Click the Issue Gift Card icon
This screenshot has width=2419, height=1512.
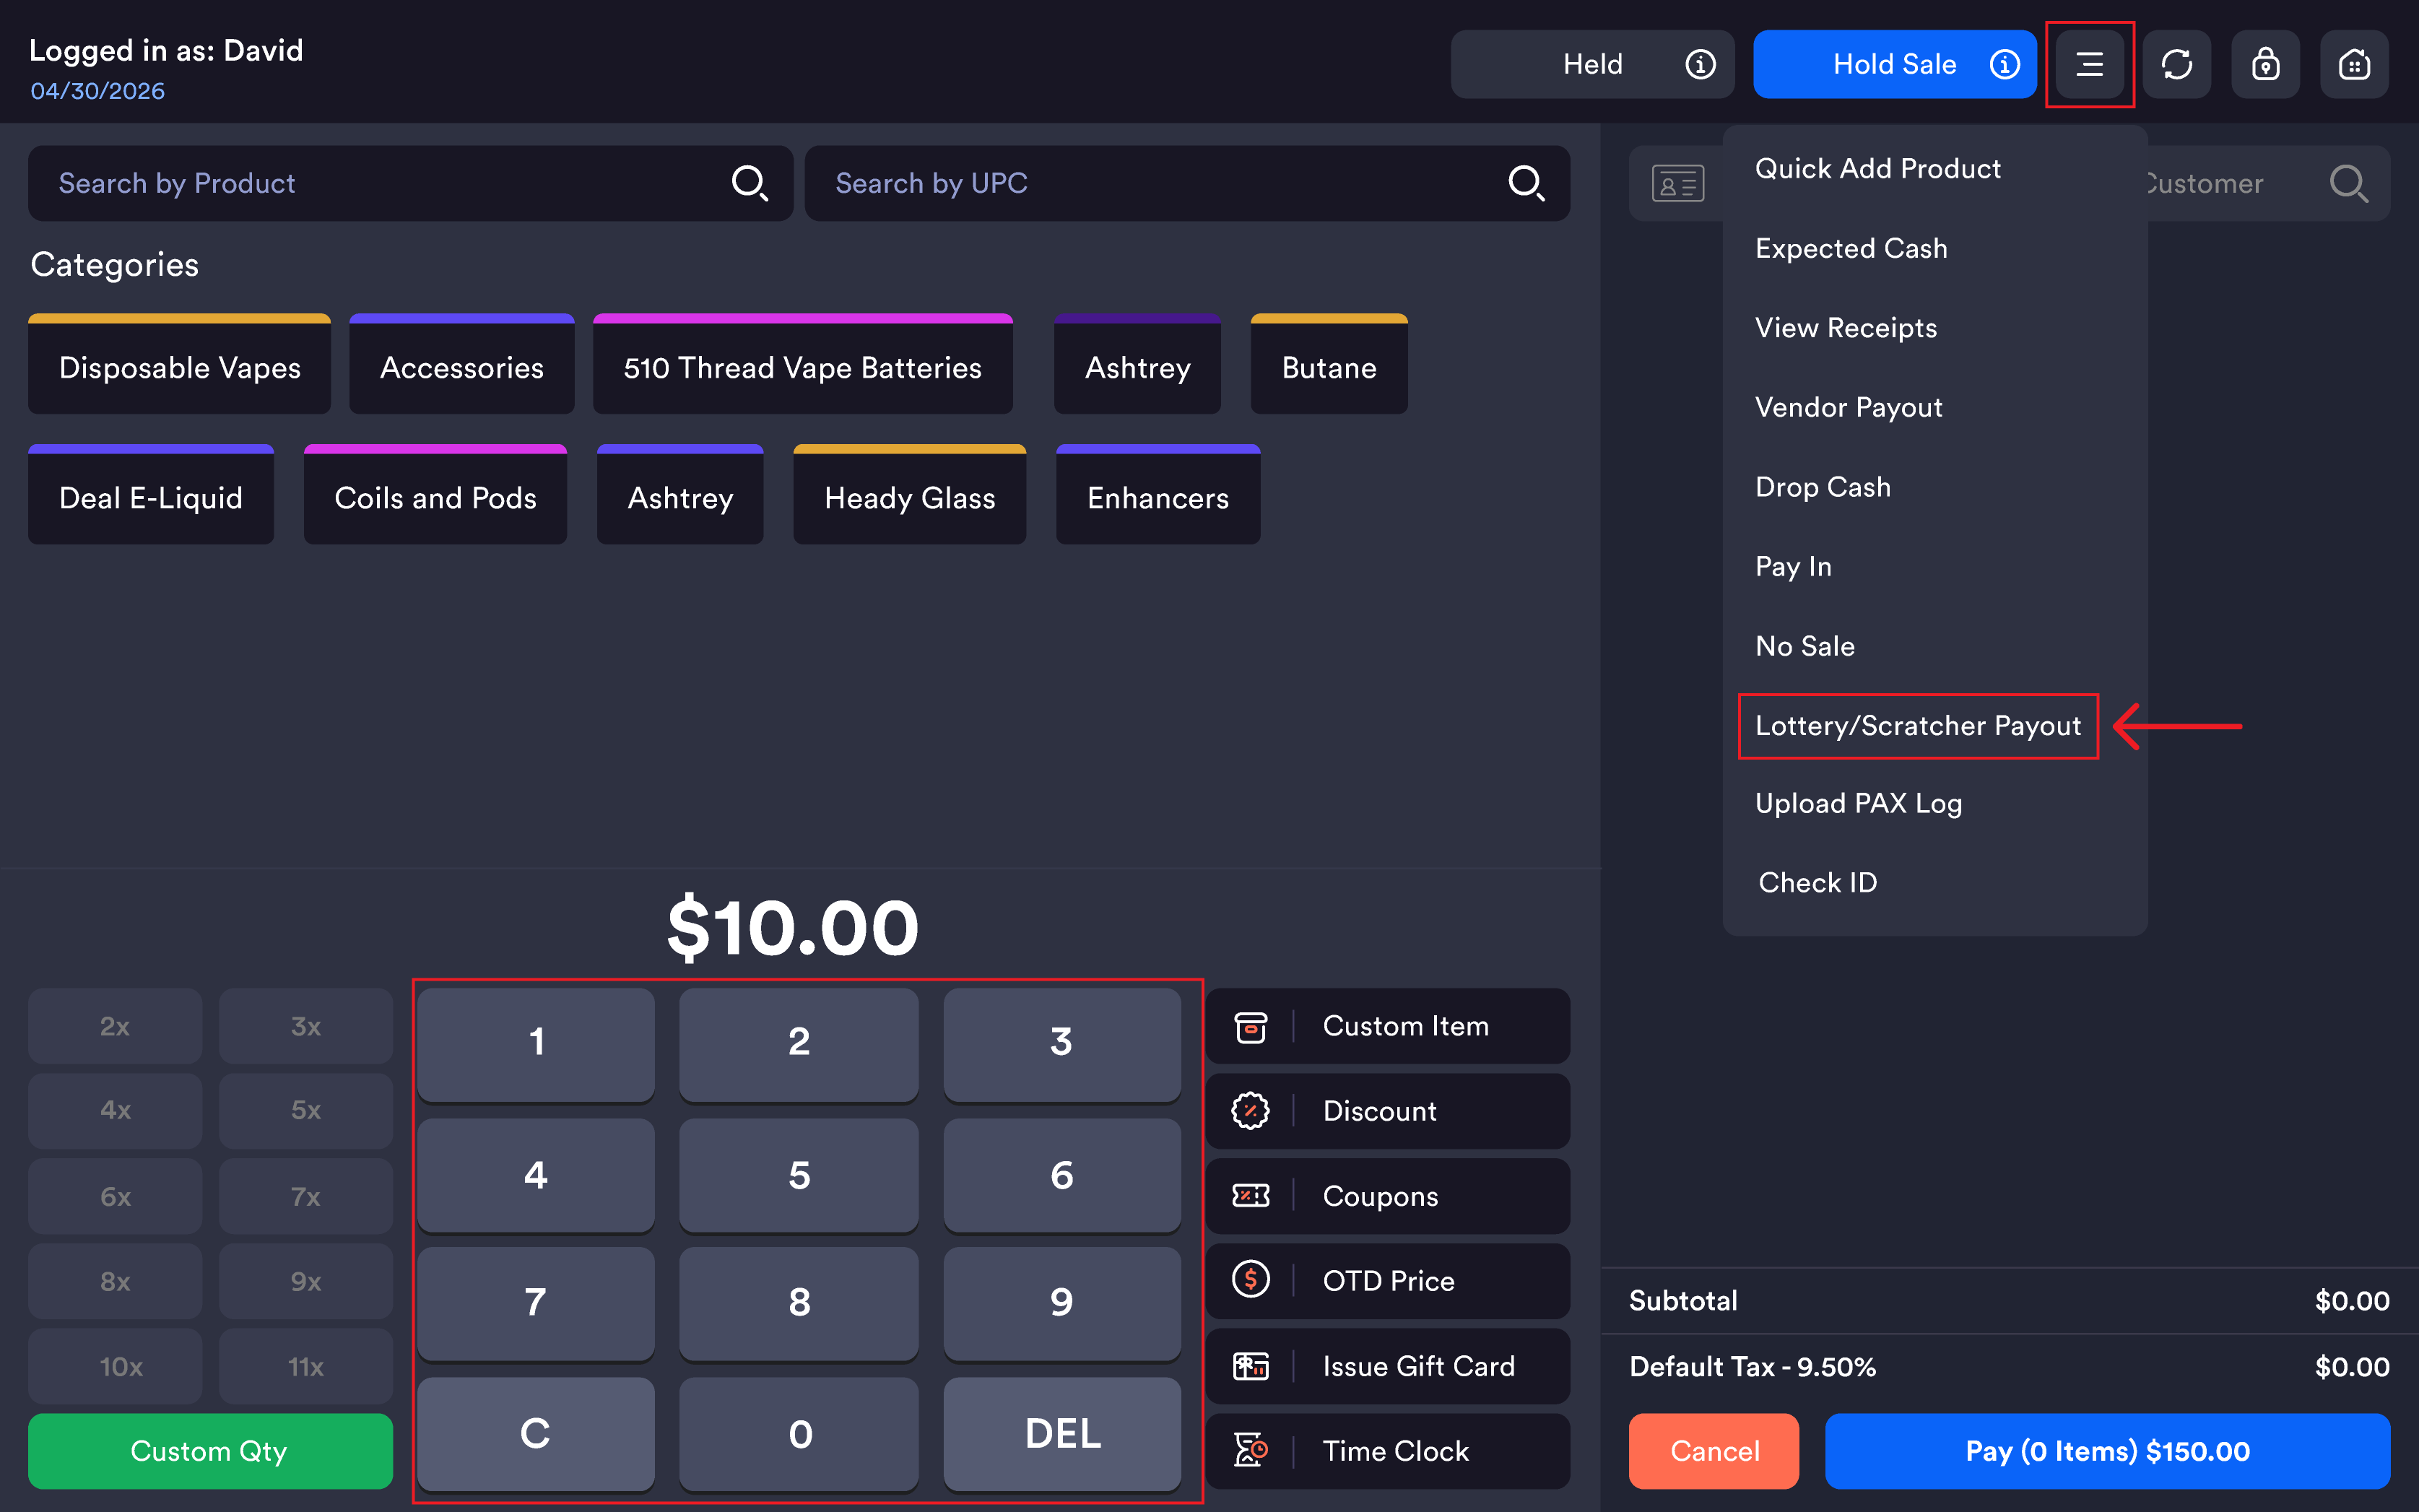point(1250,1366)
